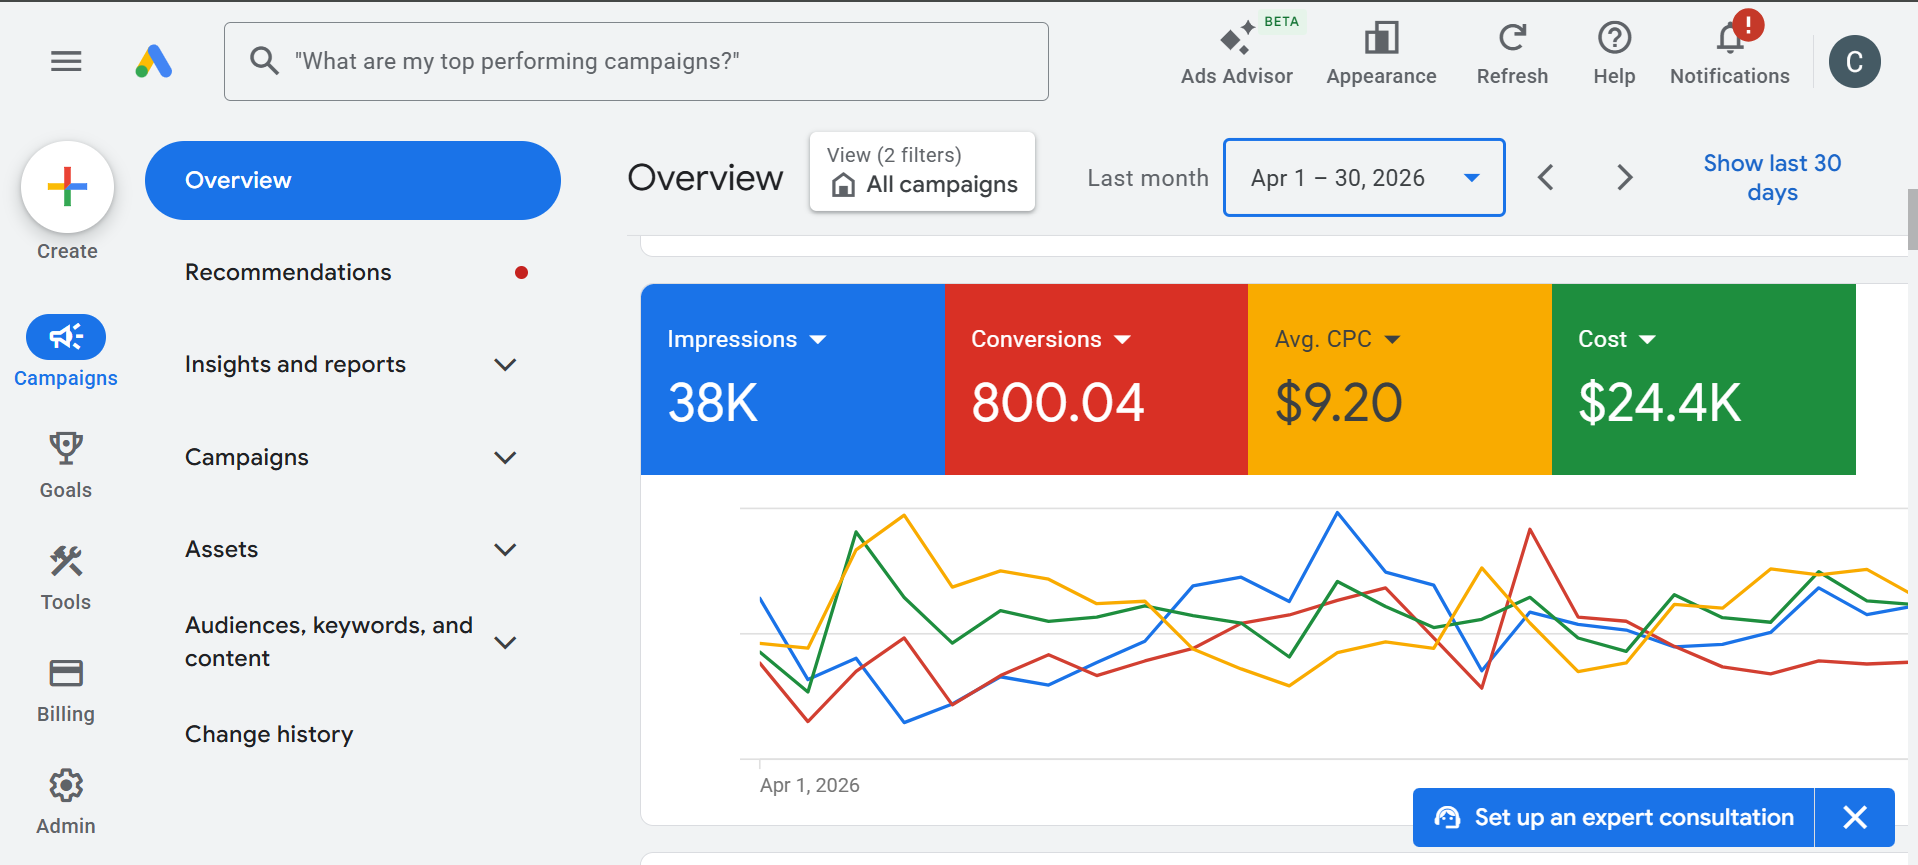Open Billing section

click(x=66, y=690)
